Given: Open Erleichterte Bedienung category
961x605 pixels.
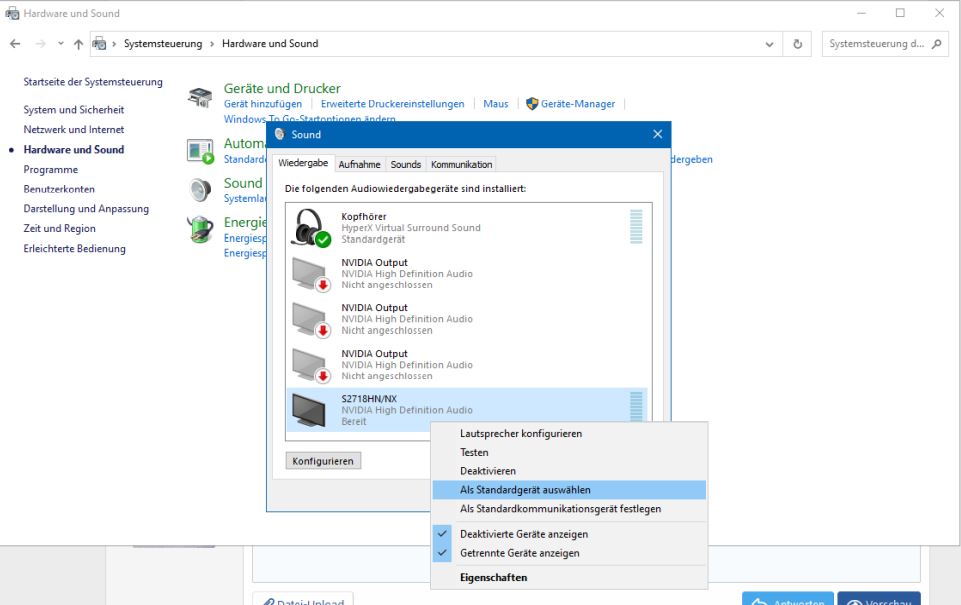Looking at the screenshot, I should click(74, 248).
